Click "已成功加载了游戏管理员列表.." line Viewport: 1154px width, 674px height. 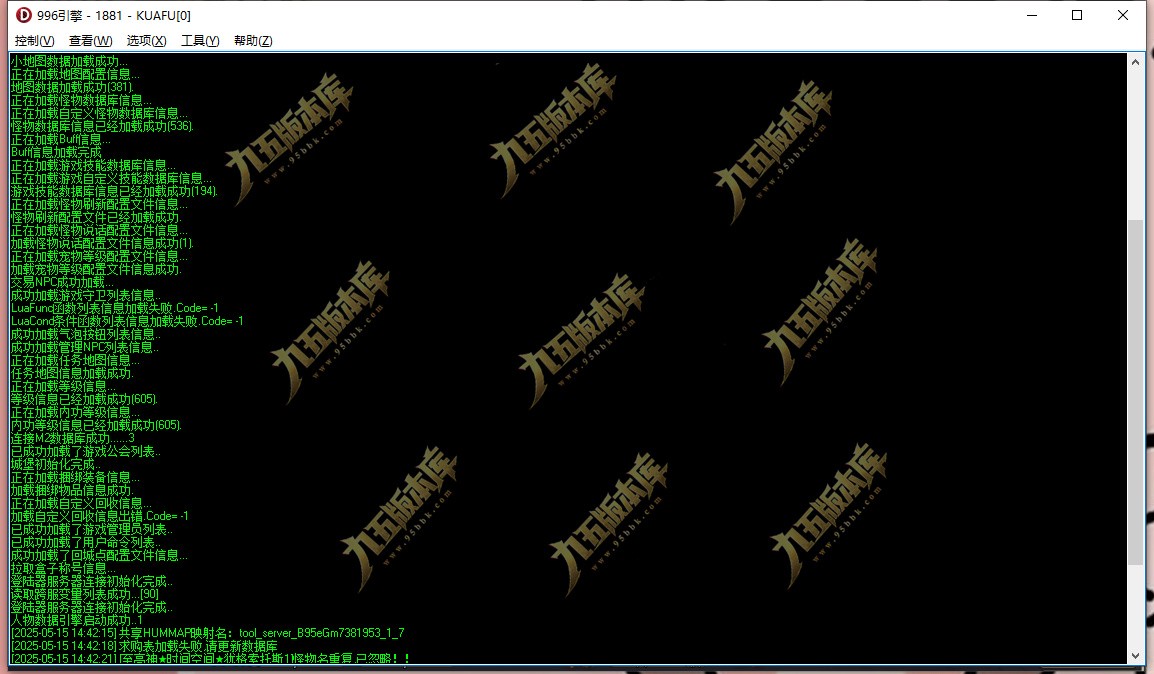(91, 529)
